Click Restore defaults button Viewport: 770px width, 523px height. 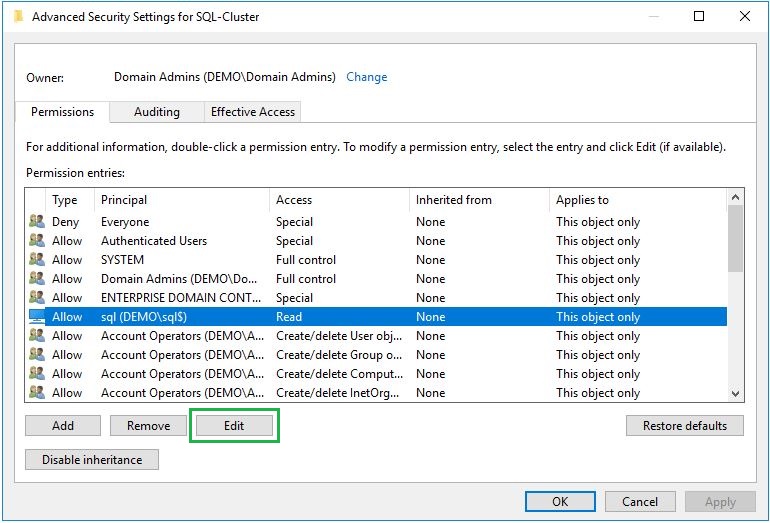(685, 426)
